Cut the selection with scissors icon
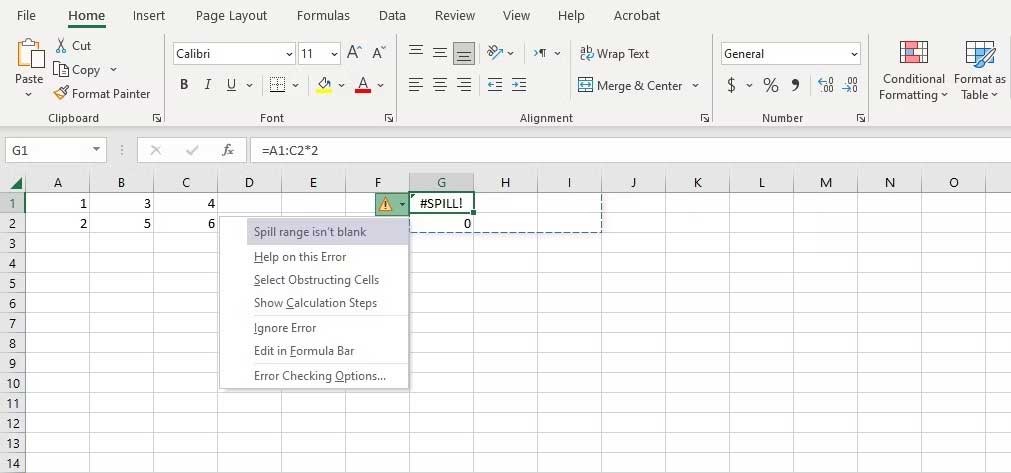This screenshot has width=1011, height=473. (61, 46)
